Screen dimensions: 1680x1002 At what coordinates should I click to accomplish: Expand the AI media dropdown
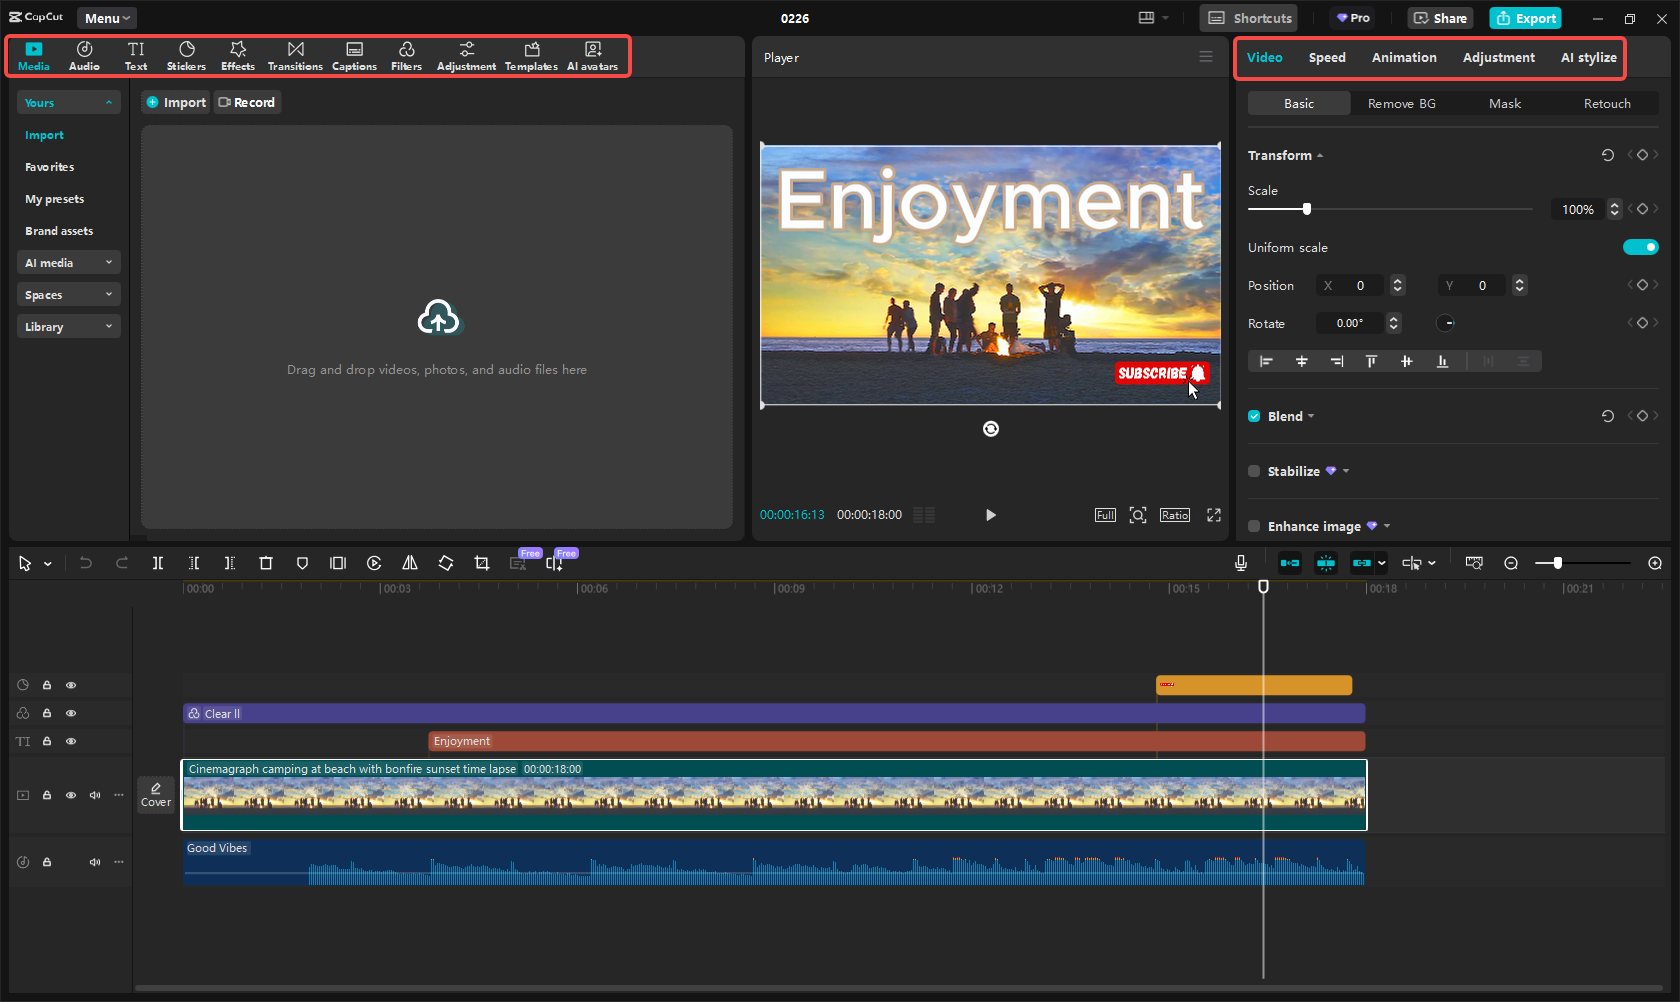[x=68, y=263]
